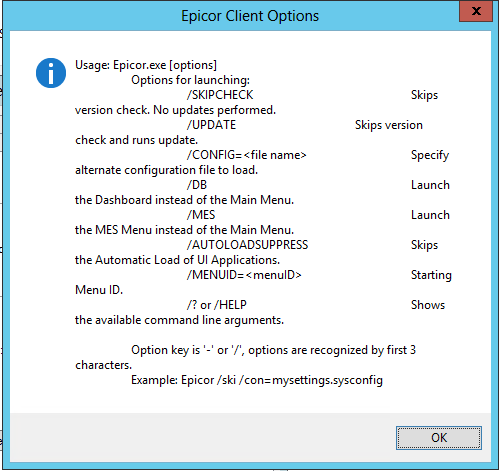Click the /CONFIG=<file name> option text

point(247,155)
